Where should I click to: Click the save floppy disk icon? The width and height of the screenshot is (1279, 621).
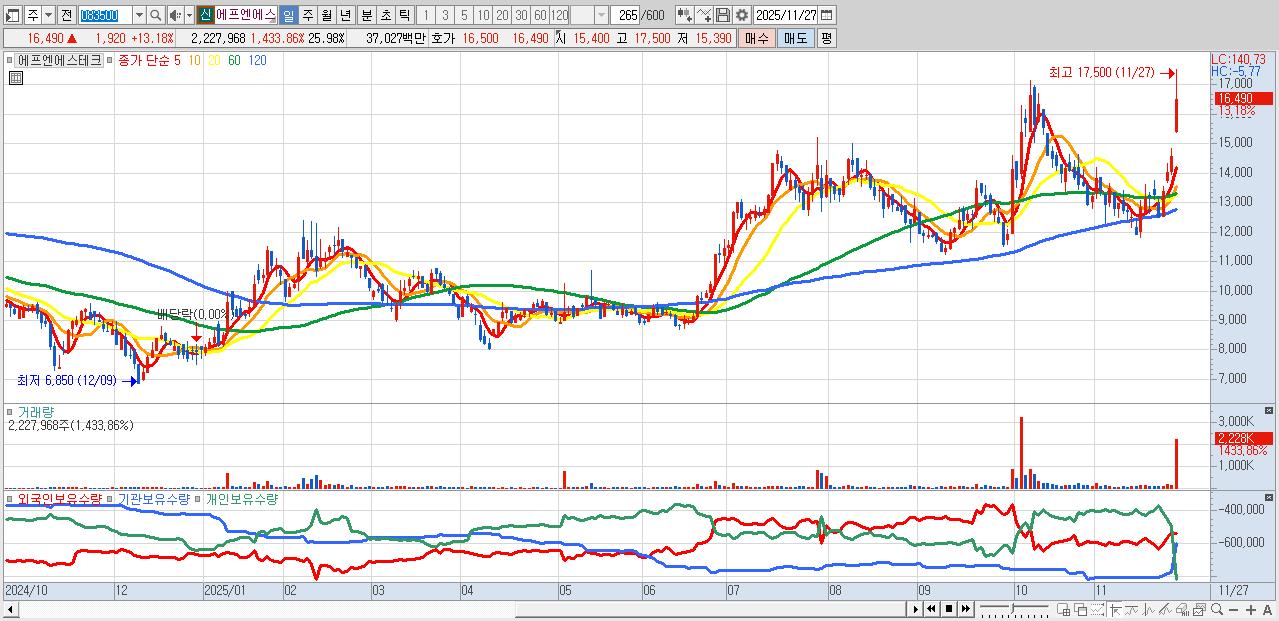coord(722,15)
